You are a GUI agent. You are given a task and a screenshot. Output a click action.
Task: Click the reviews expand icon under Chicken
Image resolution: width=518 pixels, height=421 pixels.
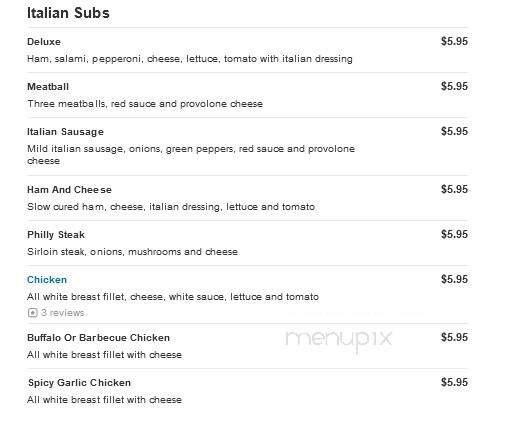[x=32, y=313]
